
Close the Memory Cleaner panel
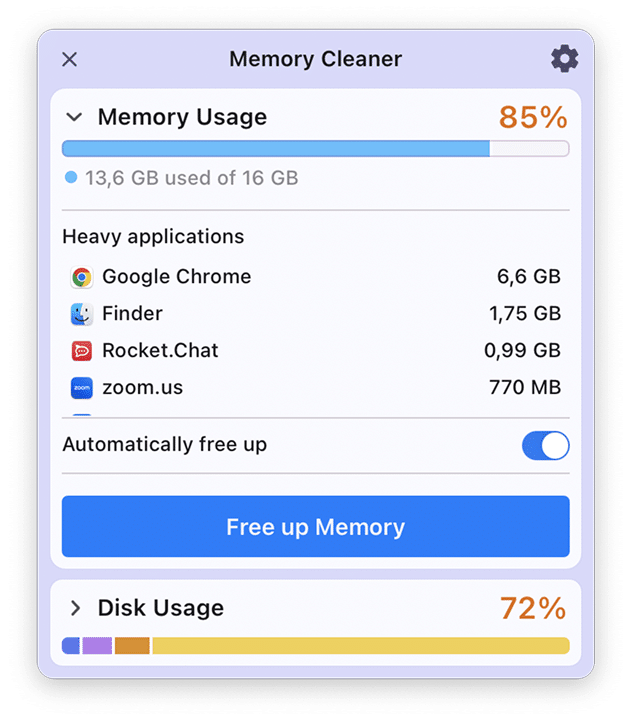pos(69,59)
